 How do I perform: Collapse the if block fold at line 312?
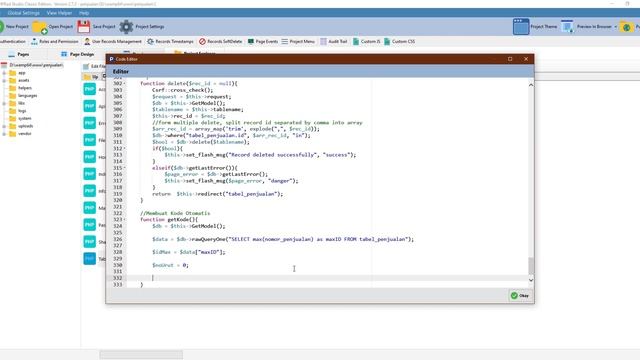125,148
